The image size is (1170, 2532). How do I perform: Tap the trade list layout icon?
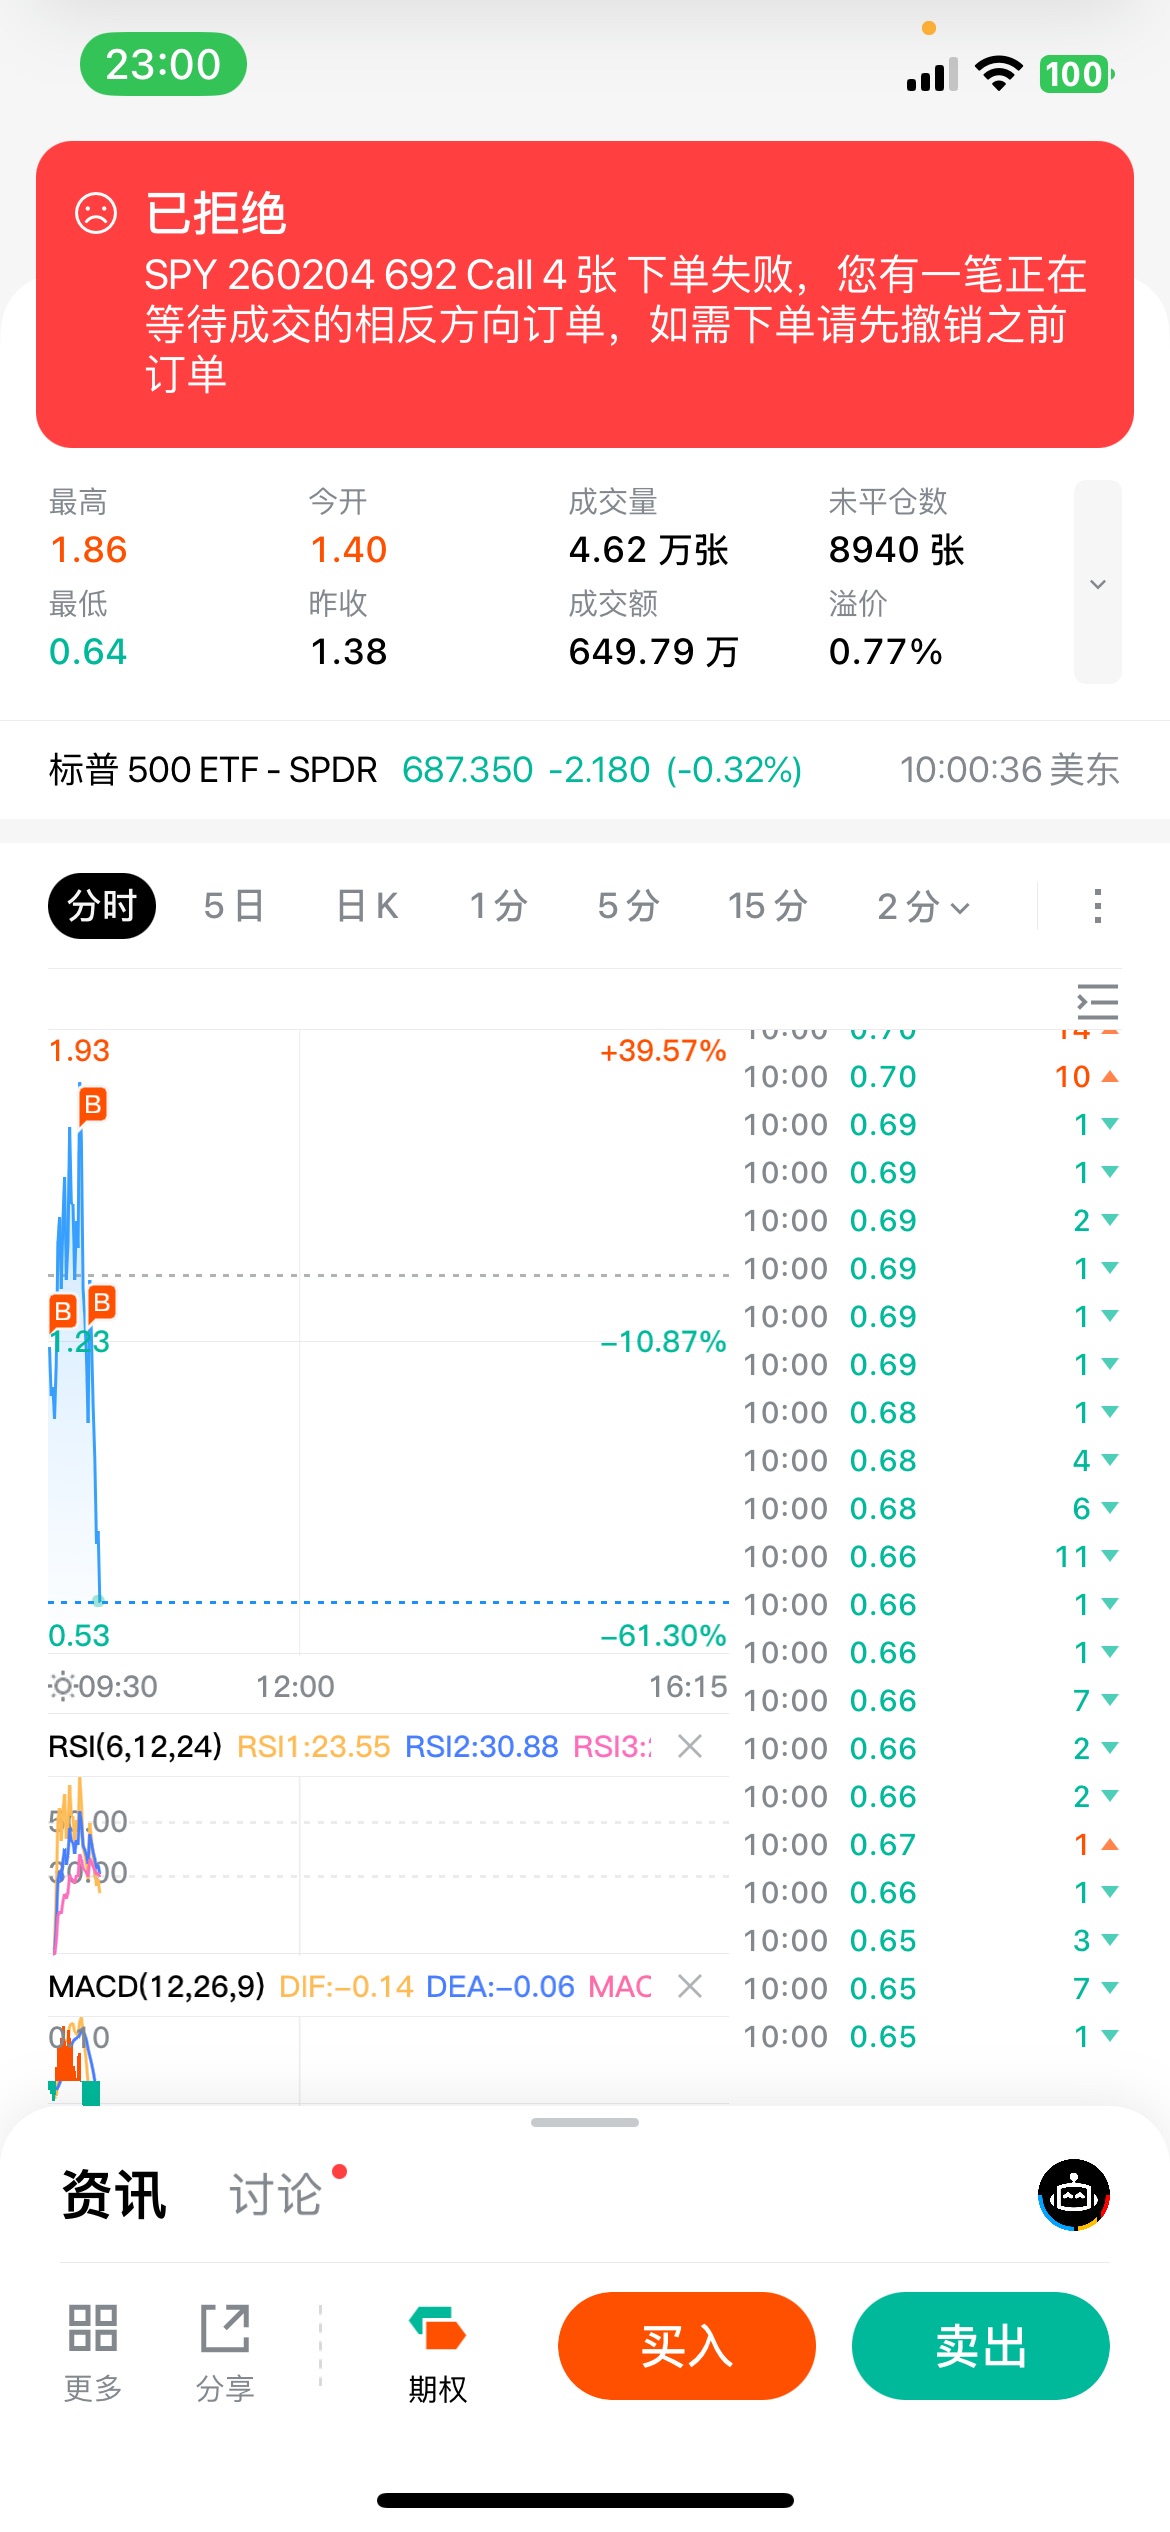[1097, 1001]
